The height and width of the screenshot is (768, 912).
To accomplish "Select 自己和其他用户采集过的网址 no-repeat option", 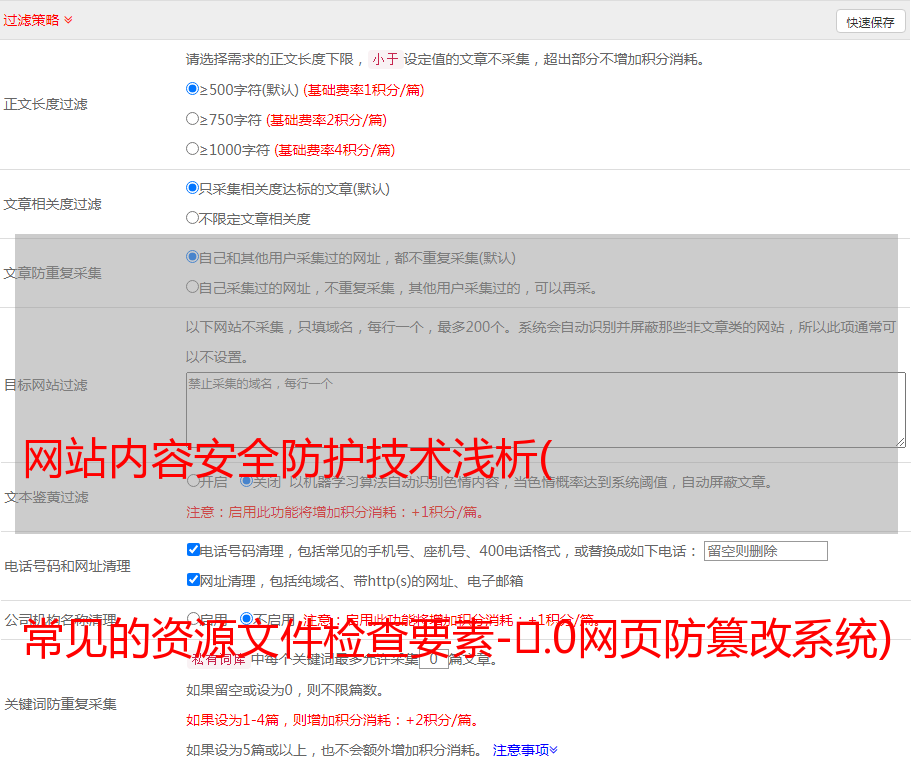I will point(193,257).
